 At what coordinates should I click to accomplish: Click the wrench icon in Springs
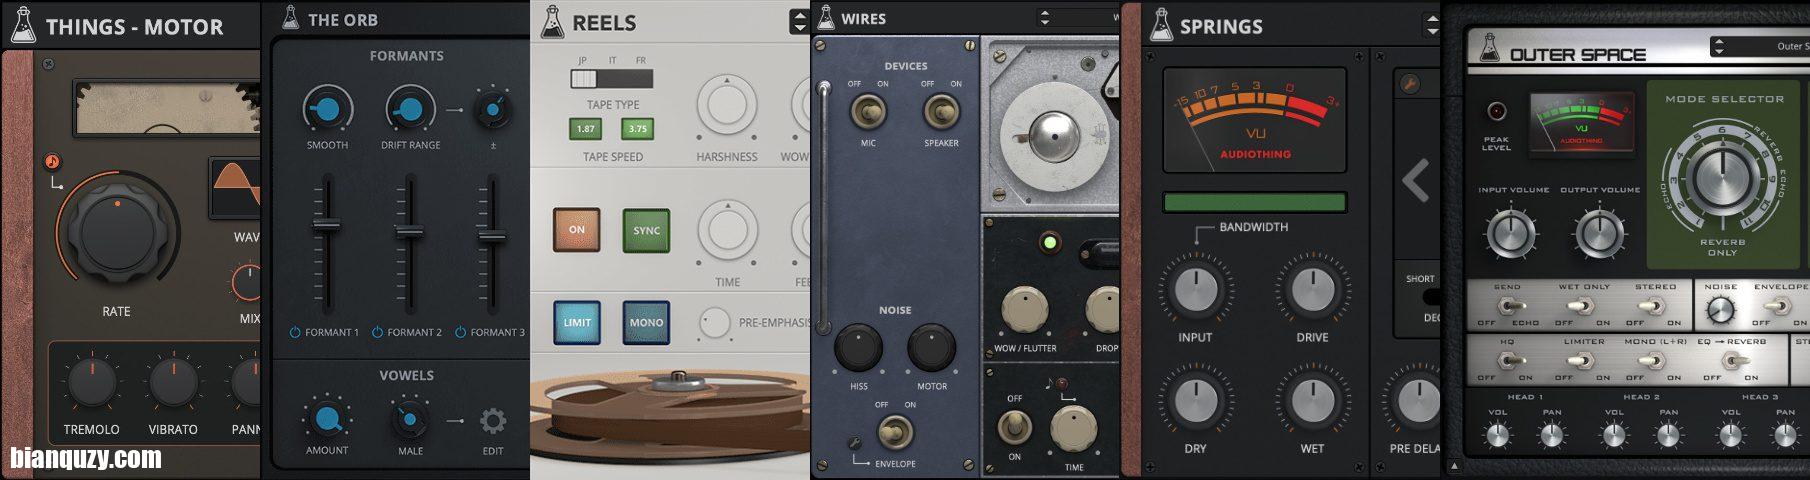[1409, 84]
